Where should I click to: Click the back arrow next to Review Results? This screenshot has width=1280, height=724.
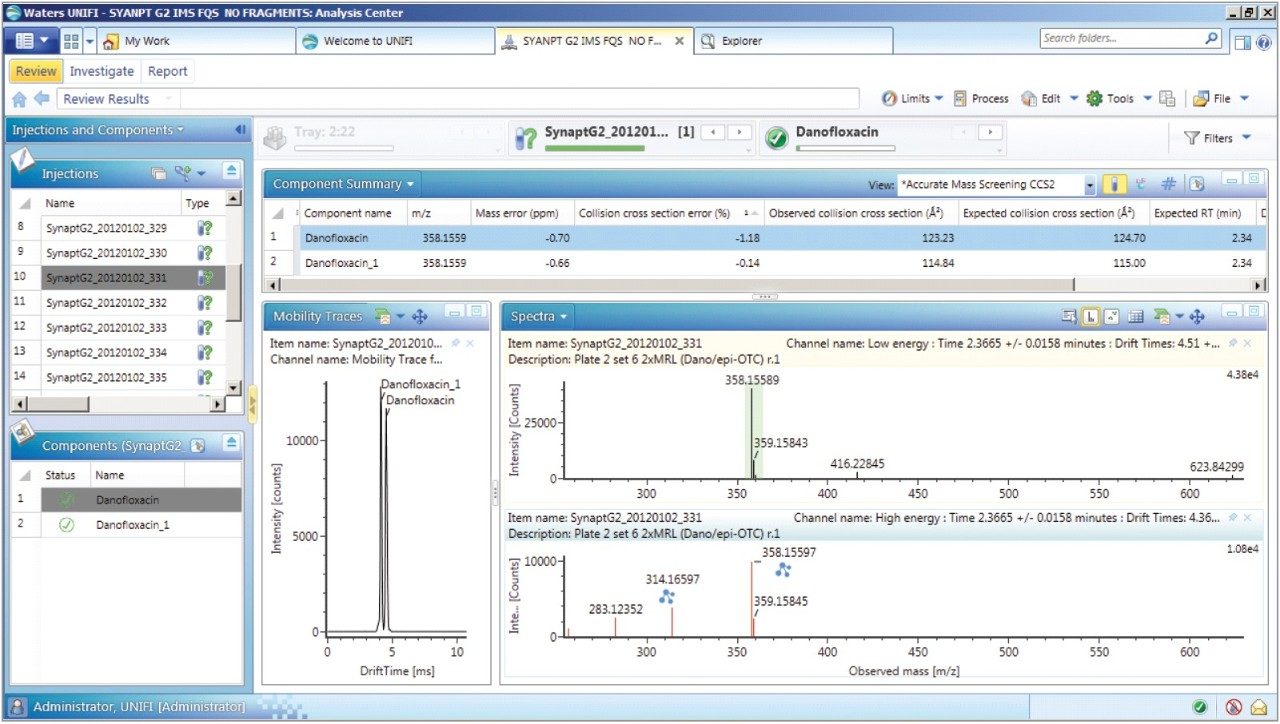pyautogui.click(x=41, y=99)
